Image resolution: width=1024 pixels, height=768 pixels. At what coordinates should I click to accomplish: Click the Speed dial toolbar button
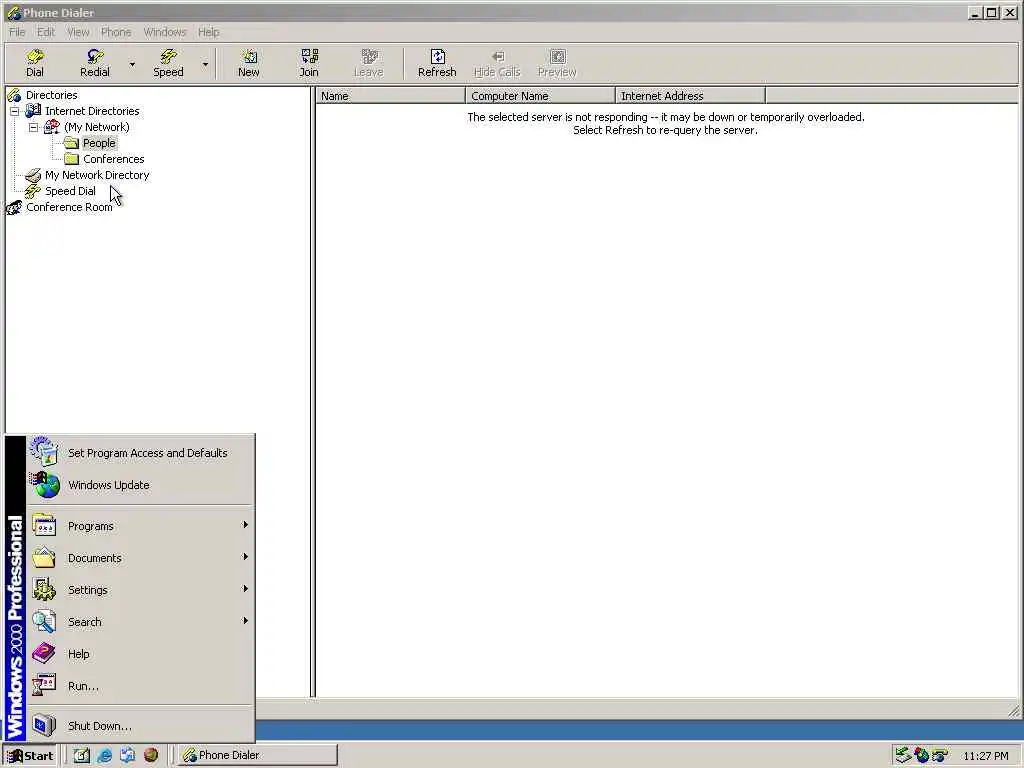168,63
